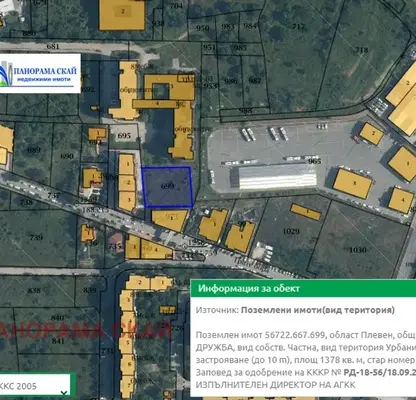Select parcel 1030 on the map
This screenshot has height=400, width=416.
[358, 250]
